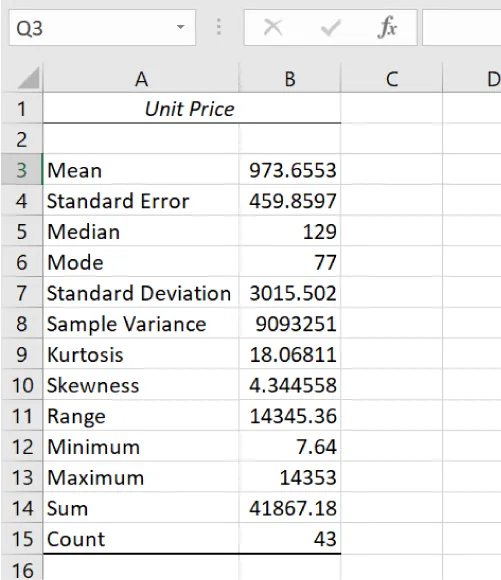Select row 6 header

(x=22, y=262)
